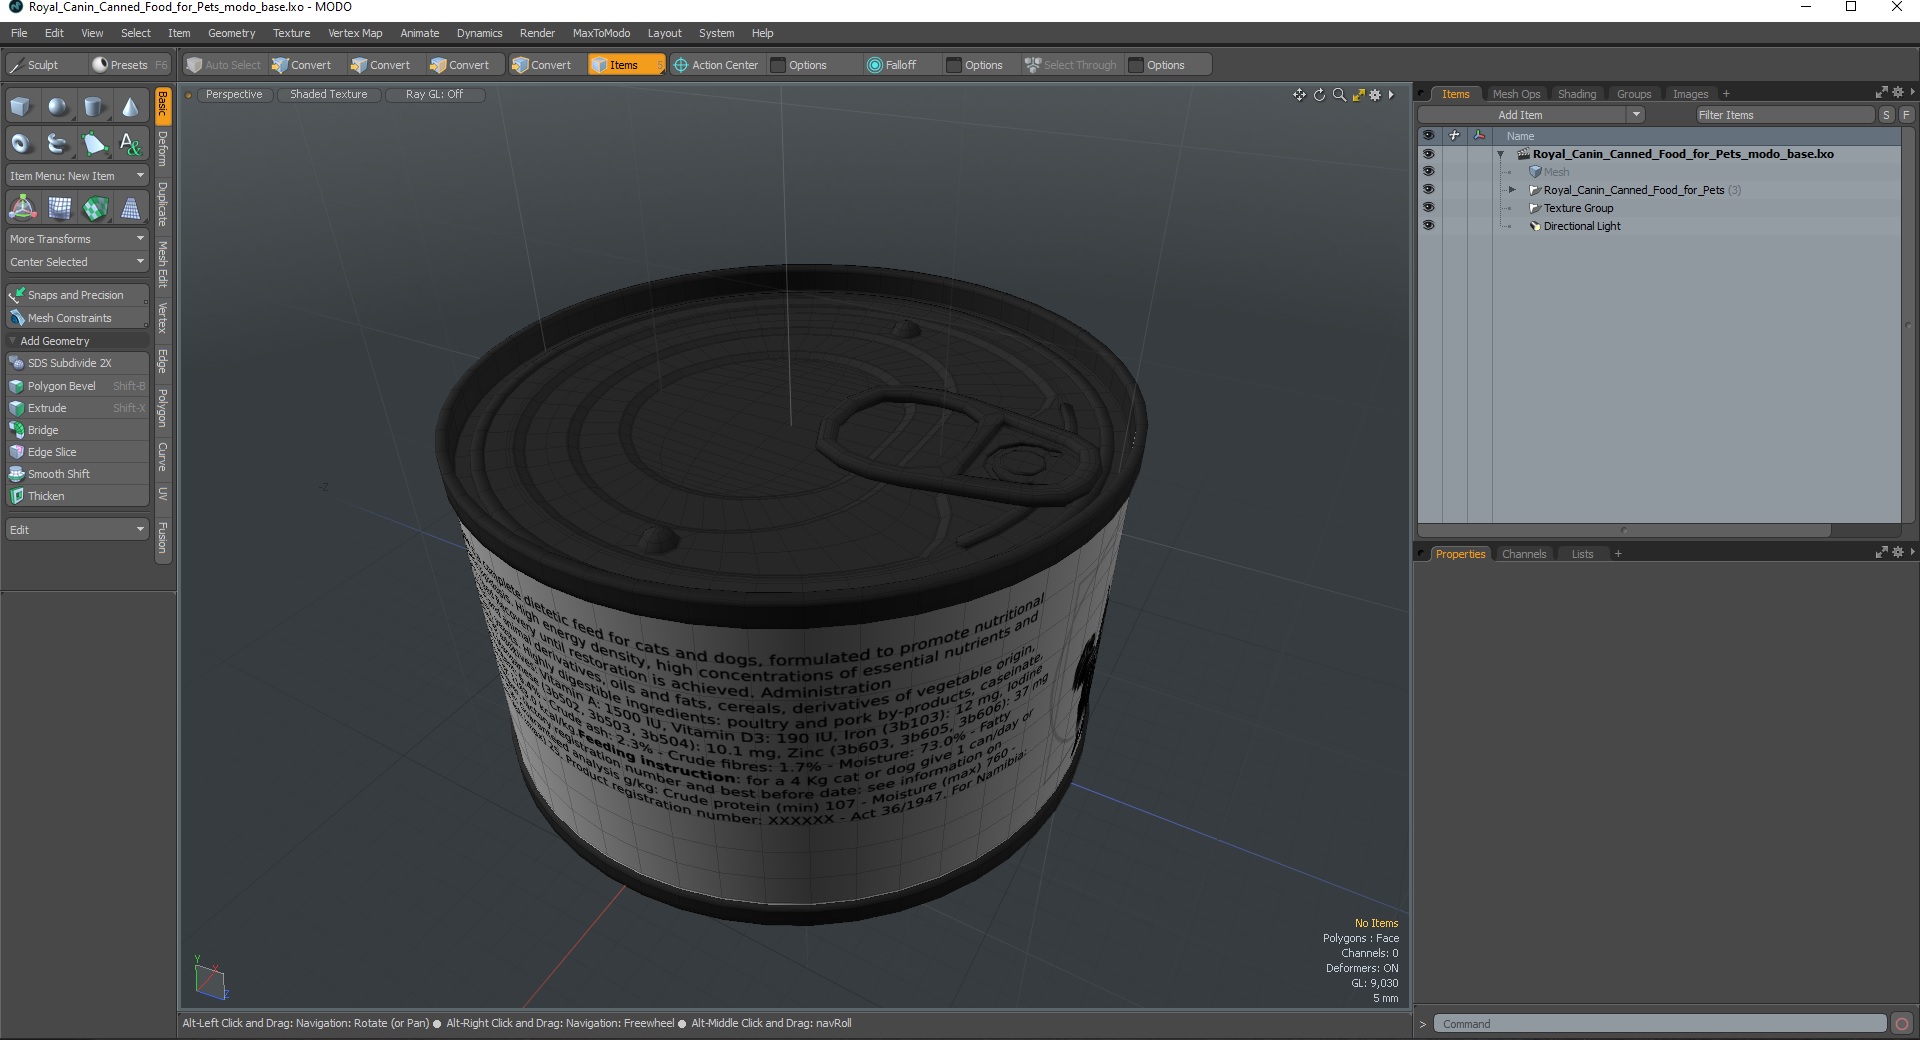1920x1040 pixels.
Task: Click the Bridge button
Action: tap(78, 430)
